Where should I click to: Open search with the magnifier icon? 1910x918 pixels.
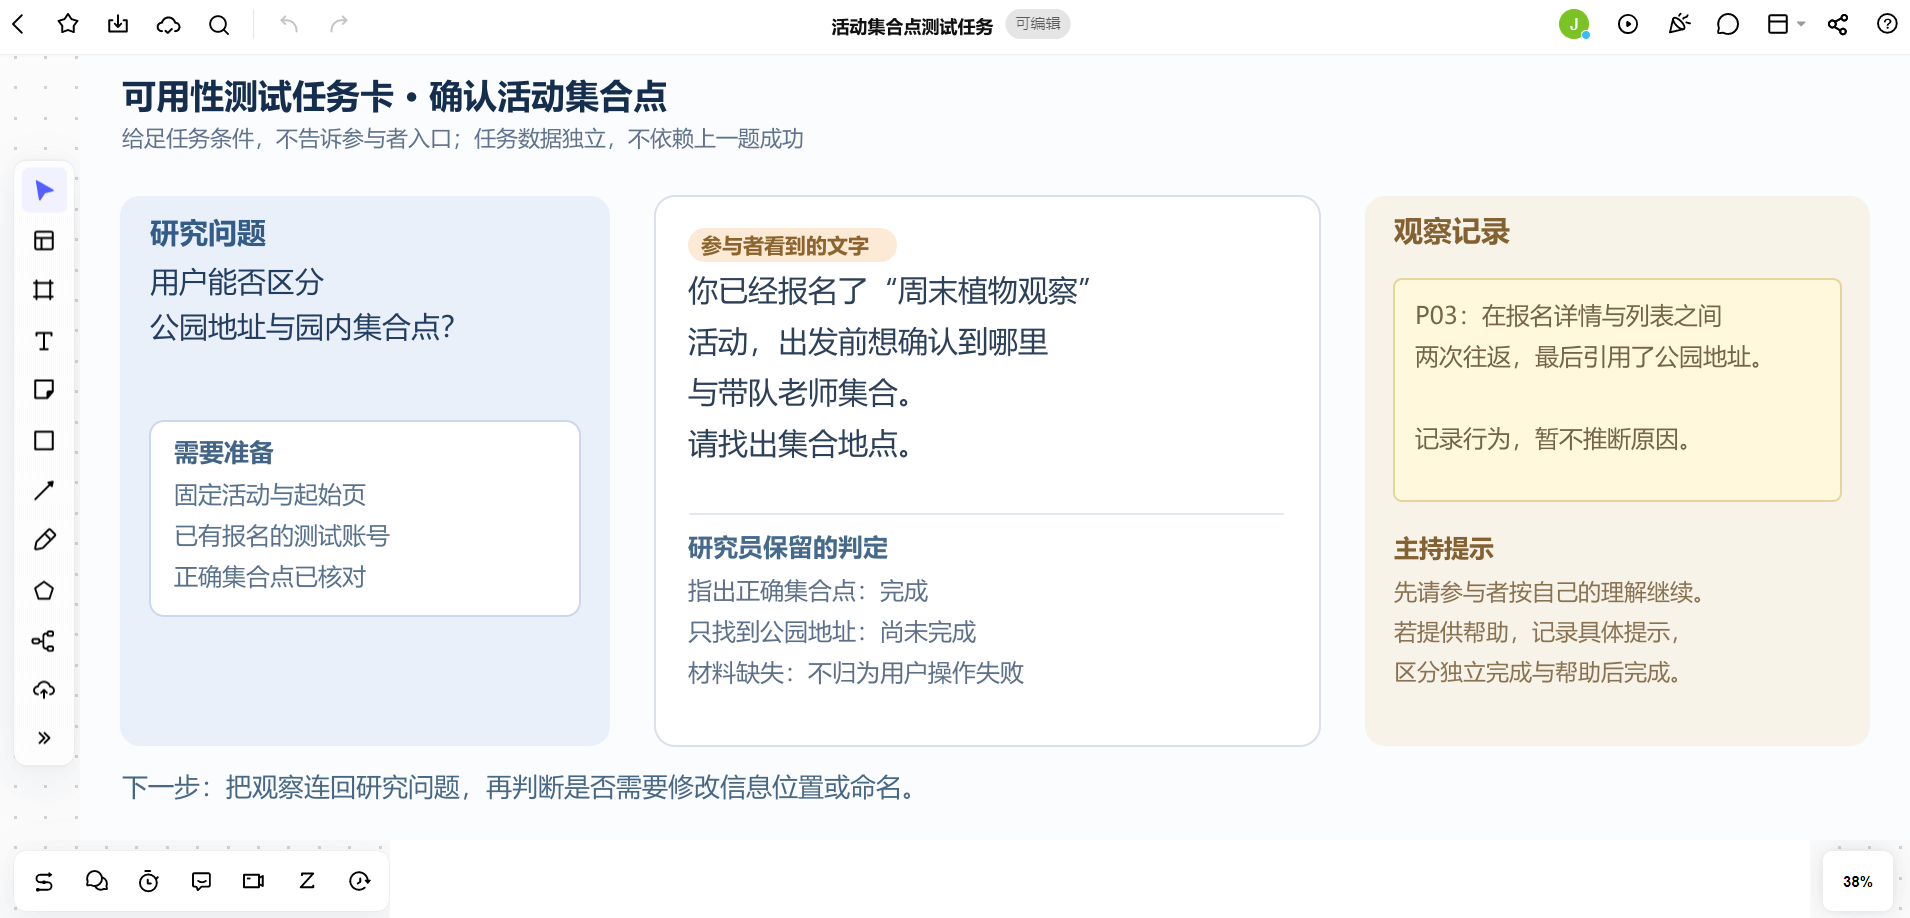pyautogui.click(x=219, y=24)
